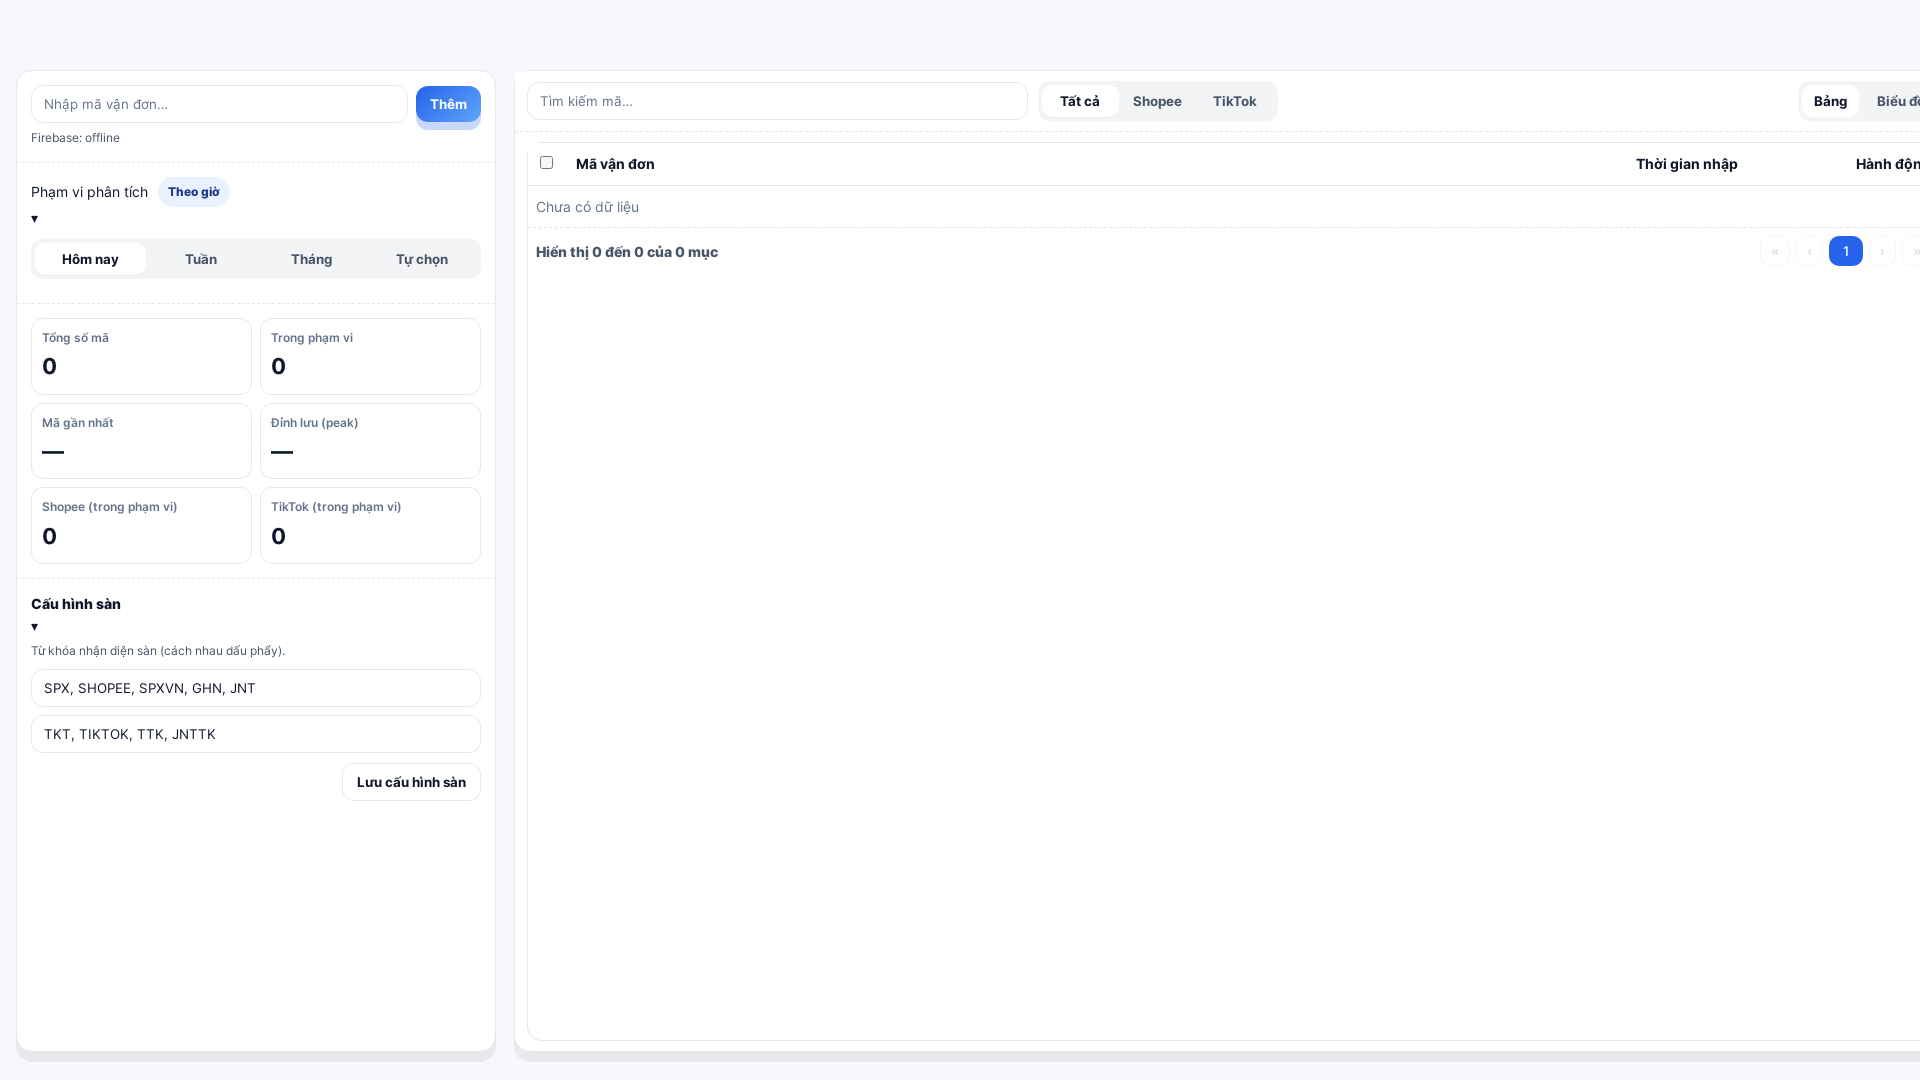Screen dimensions: 1920x1080
Task: Switch to the Bảng view
Action: (x=1830, y=101)
